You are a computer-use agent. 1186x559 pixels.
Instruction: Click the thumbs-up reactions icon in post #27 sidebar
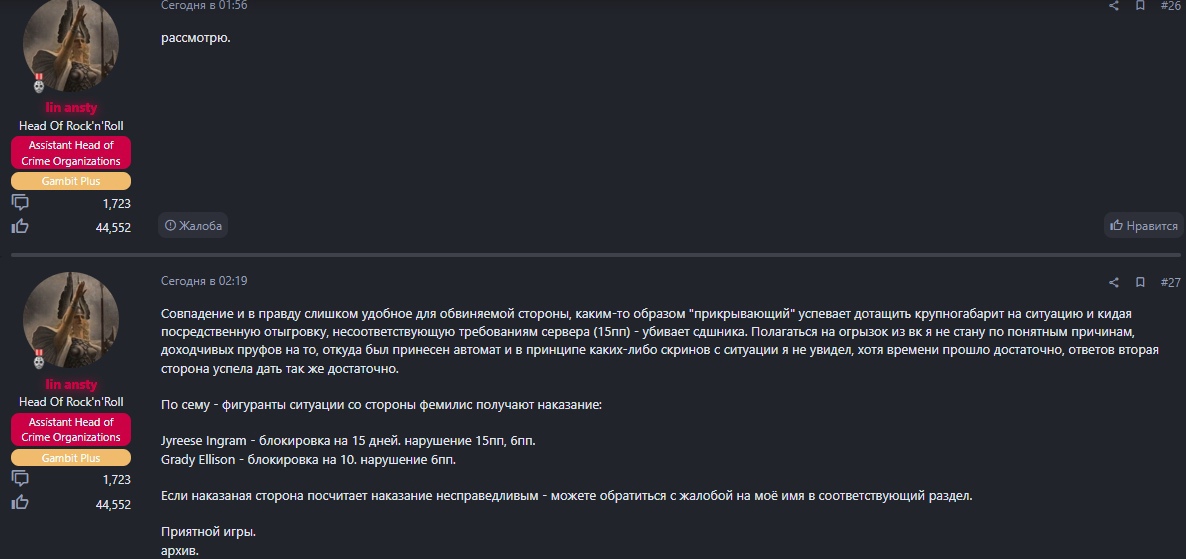tap(20, 504)
